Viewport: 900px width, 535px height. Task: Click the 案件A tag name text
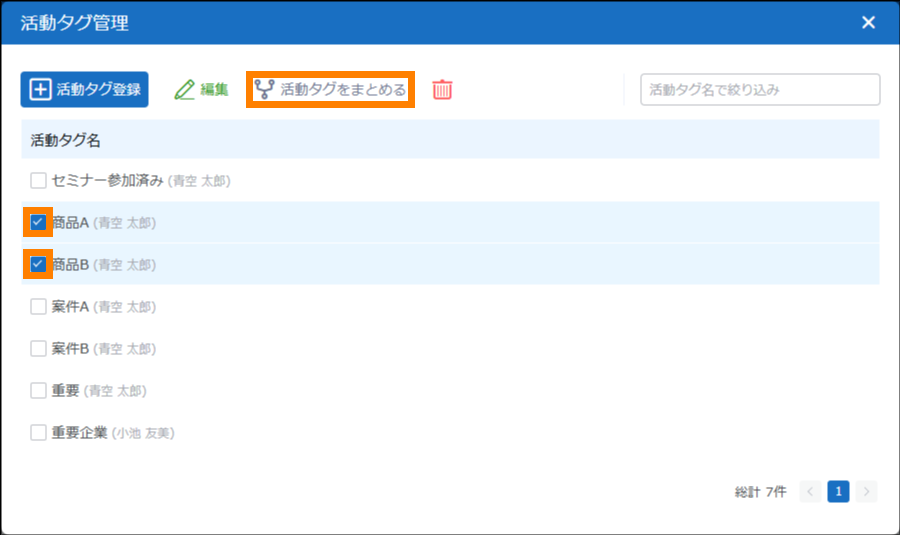tap(71, 306)
